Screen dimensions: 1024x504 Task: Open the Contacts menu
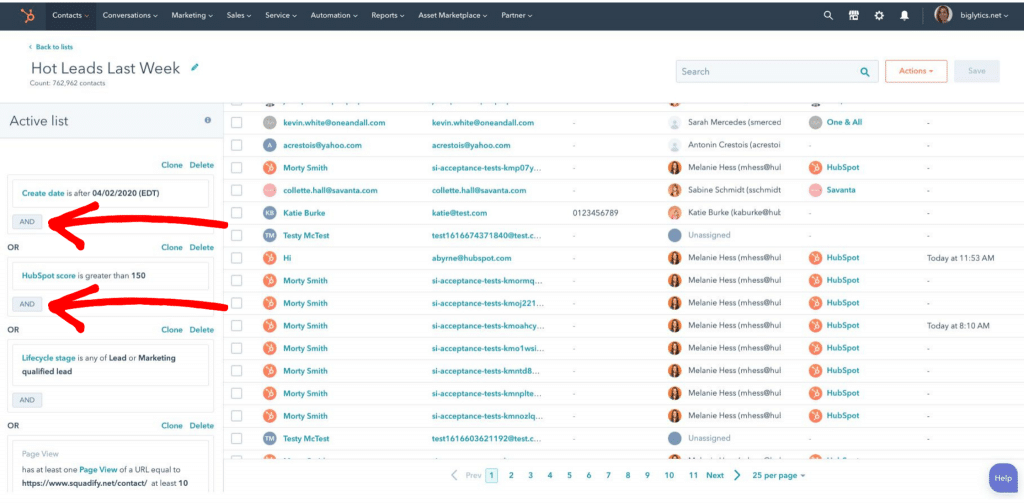pos(71,16)
